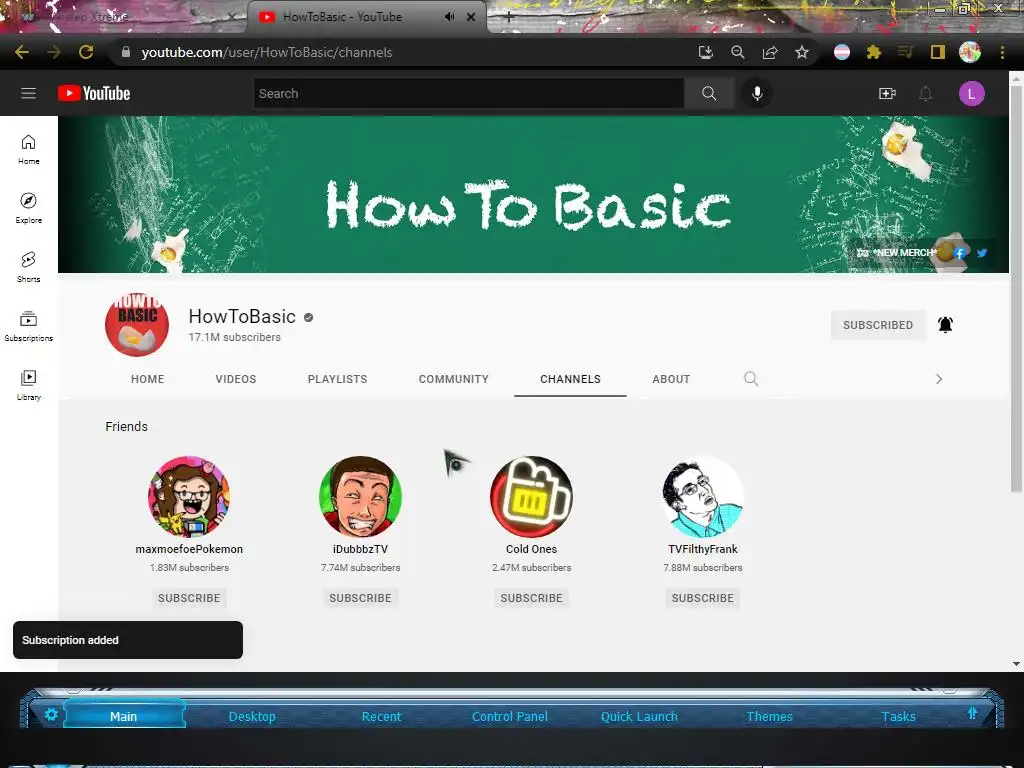
Task: Go to Home in the sidebar
Action: pyautogui.click(x=29, y=150)
